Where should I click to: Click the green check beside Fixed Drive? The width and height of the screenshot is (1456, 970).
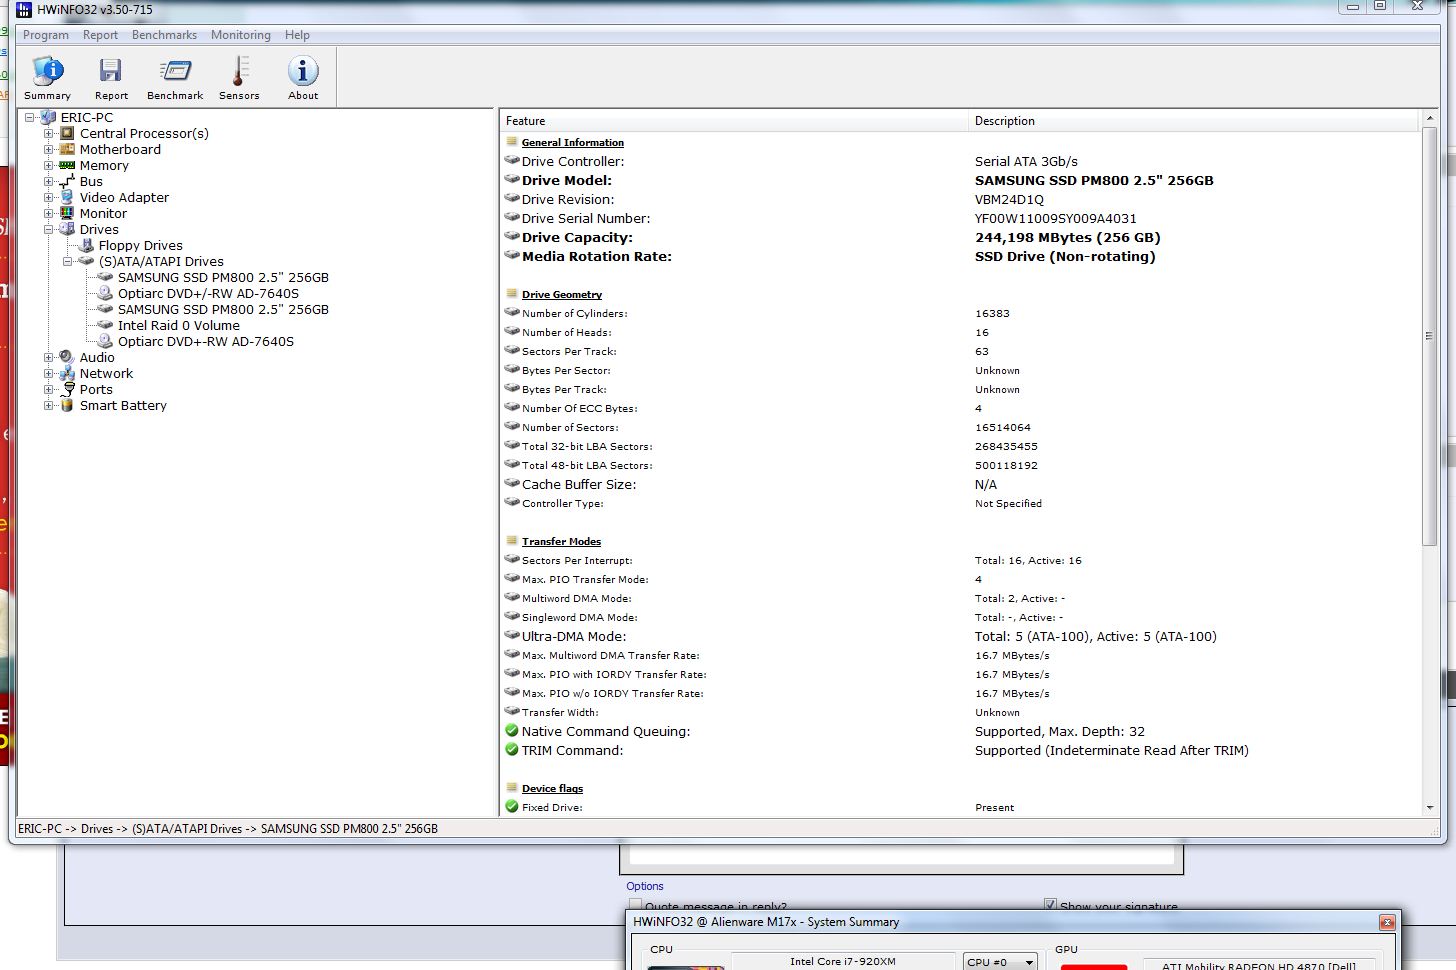pos(512,807)
